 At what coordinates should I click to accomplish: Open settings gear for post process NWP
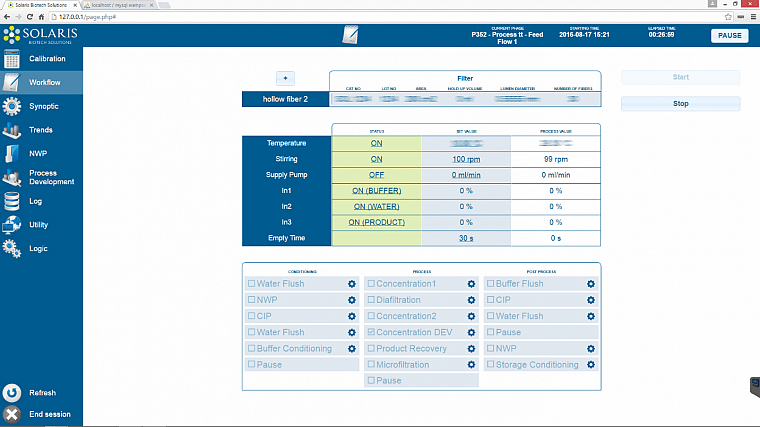591,348
